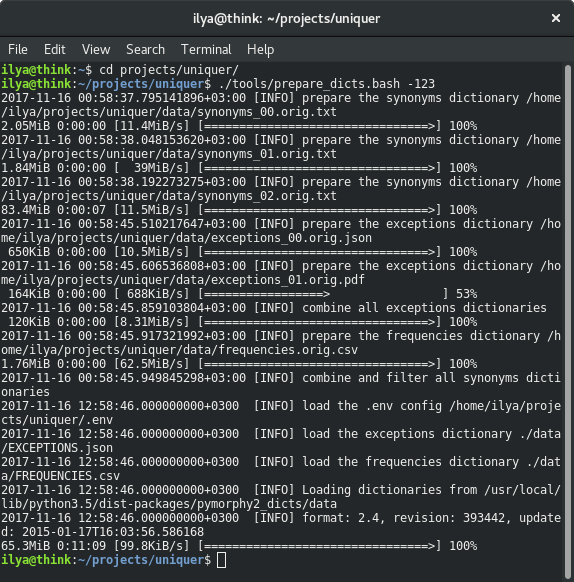Close the terminal window with X
The height and width of the screenshot is (582, 574).
(555, 18)
